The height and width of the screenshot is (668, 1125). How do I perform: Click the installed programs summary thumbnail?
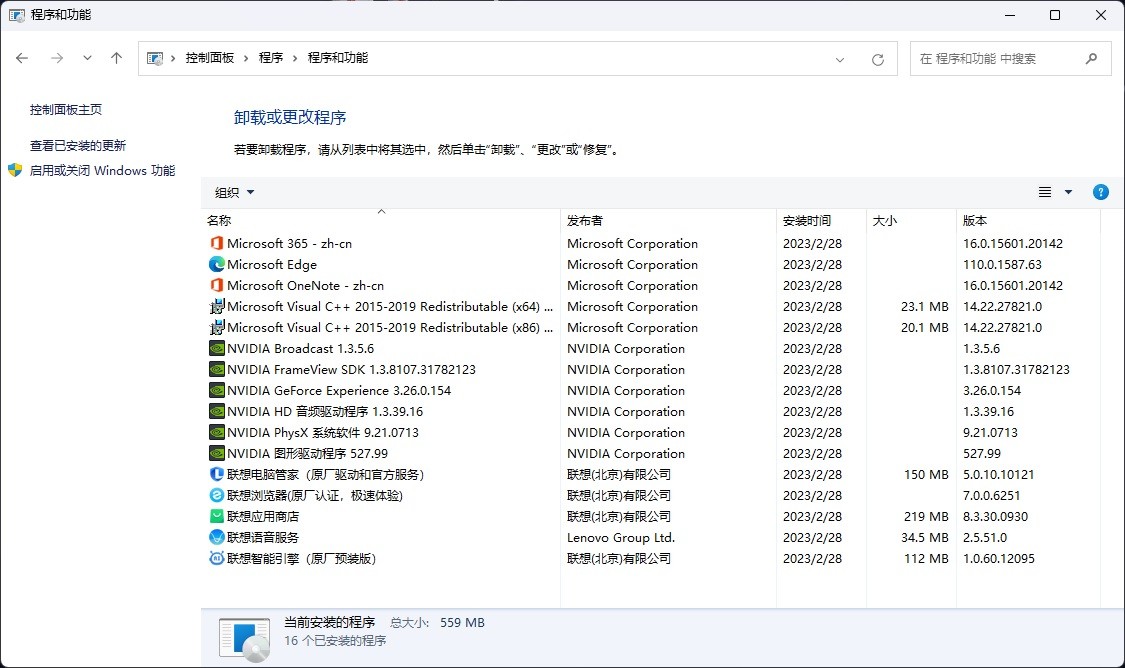pyautogui.click(x=245, y=639)
